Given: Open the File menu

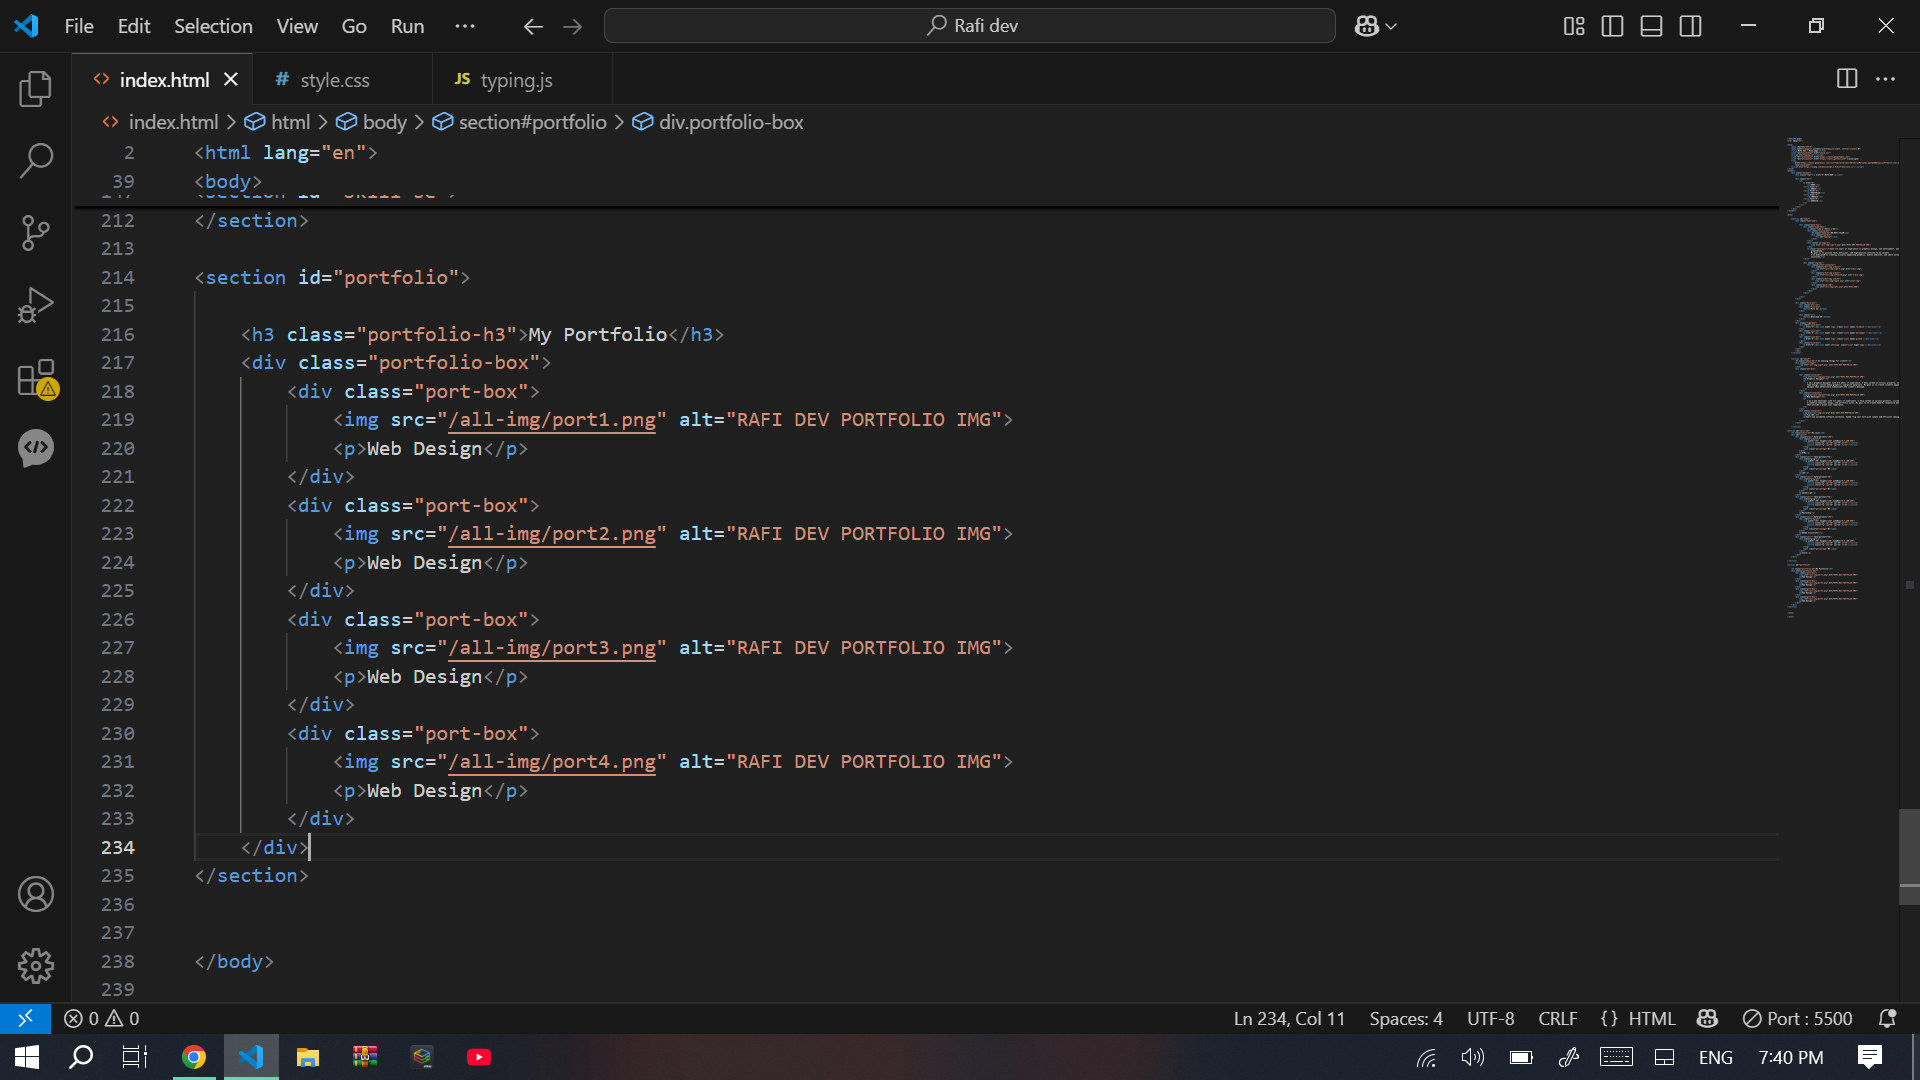Looking at the screenshot, I should (79, 26).
